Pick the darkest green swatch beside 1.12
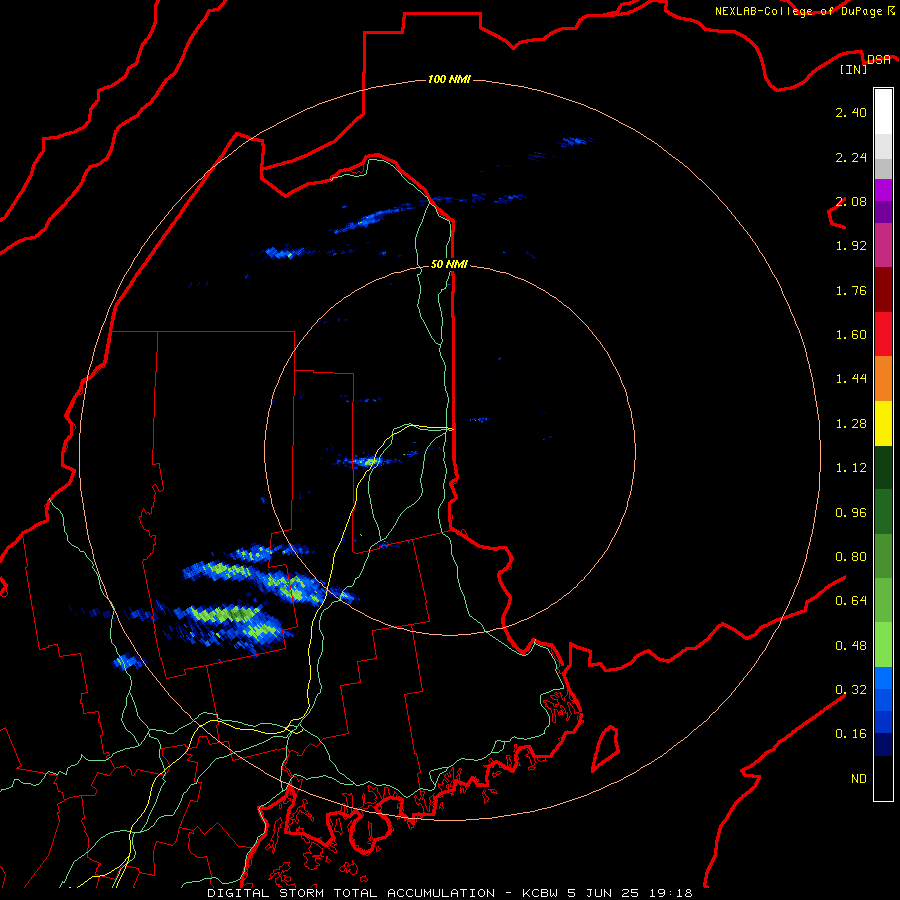The image size is (900, 900). point(883,468)
